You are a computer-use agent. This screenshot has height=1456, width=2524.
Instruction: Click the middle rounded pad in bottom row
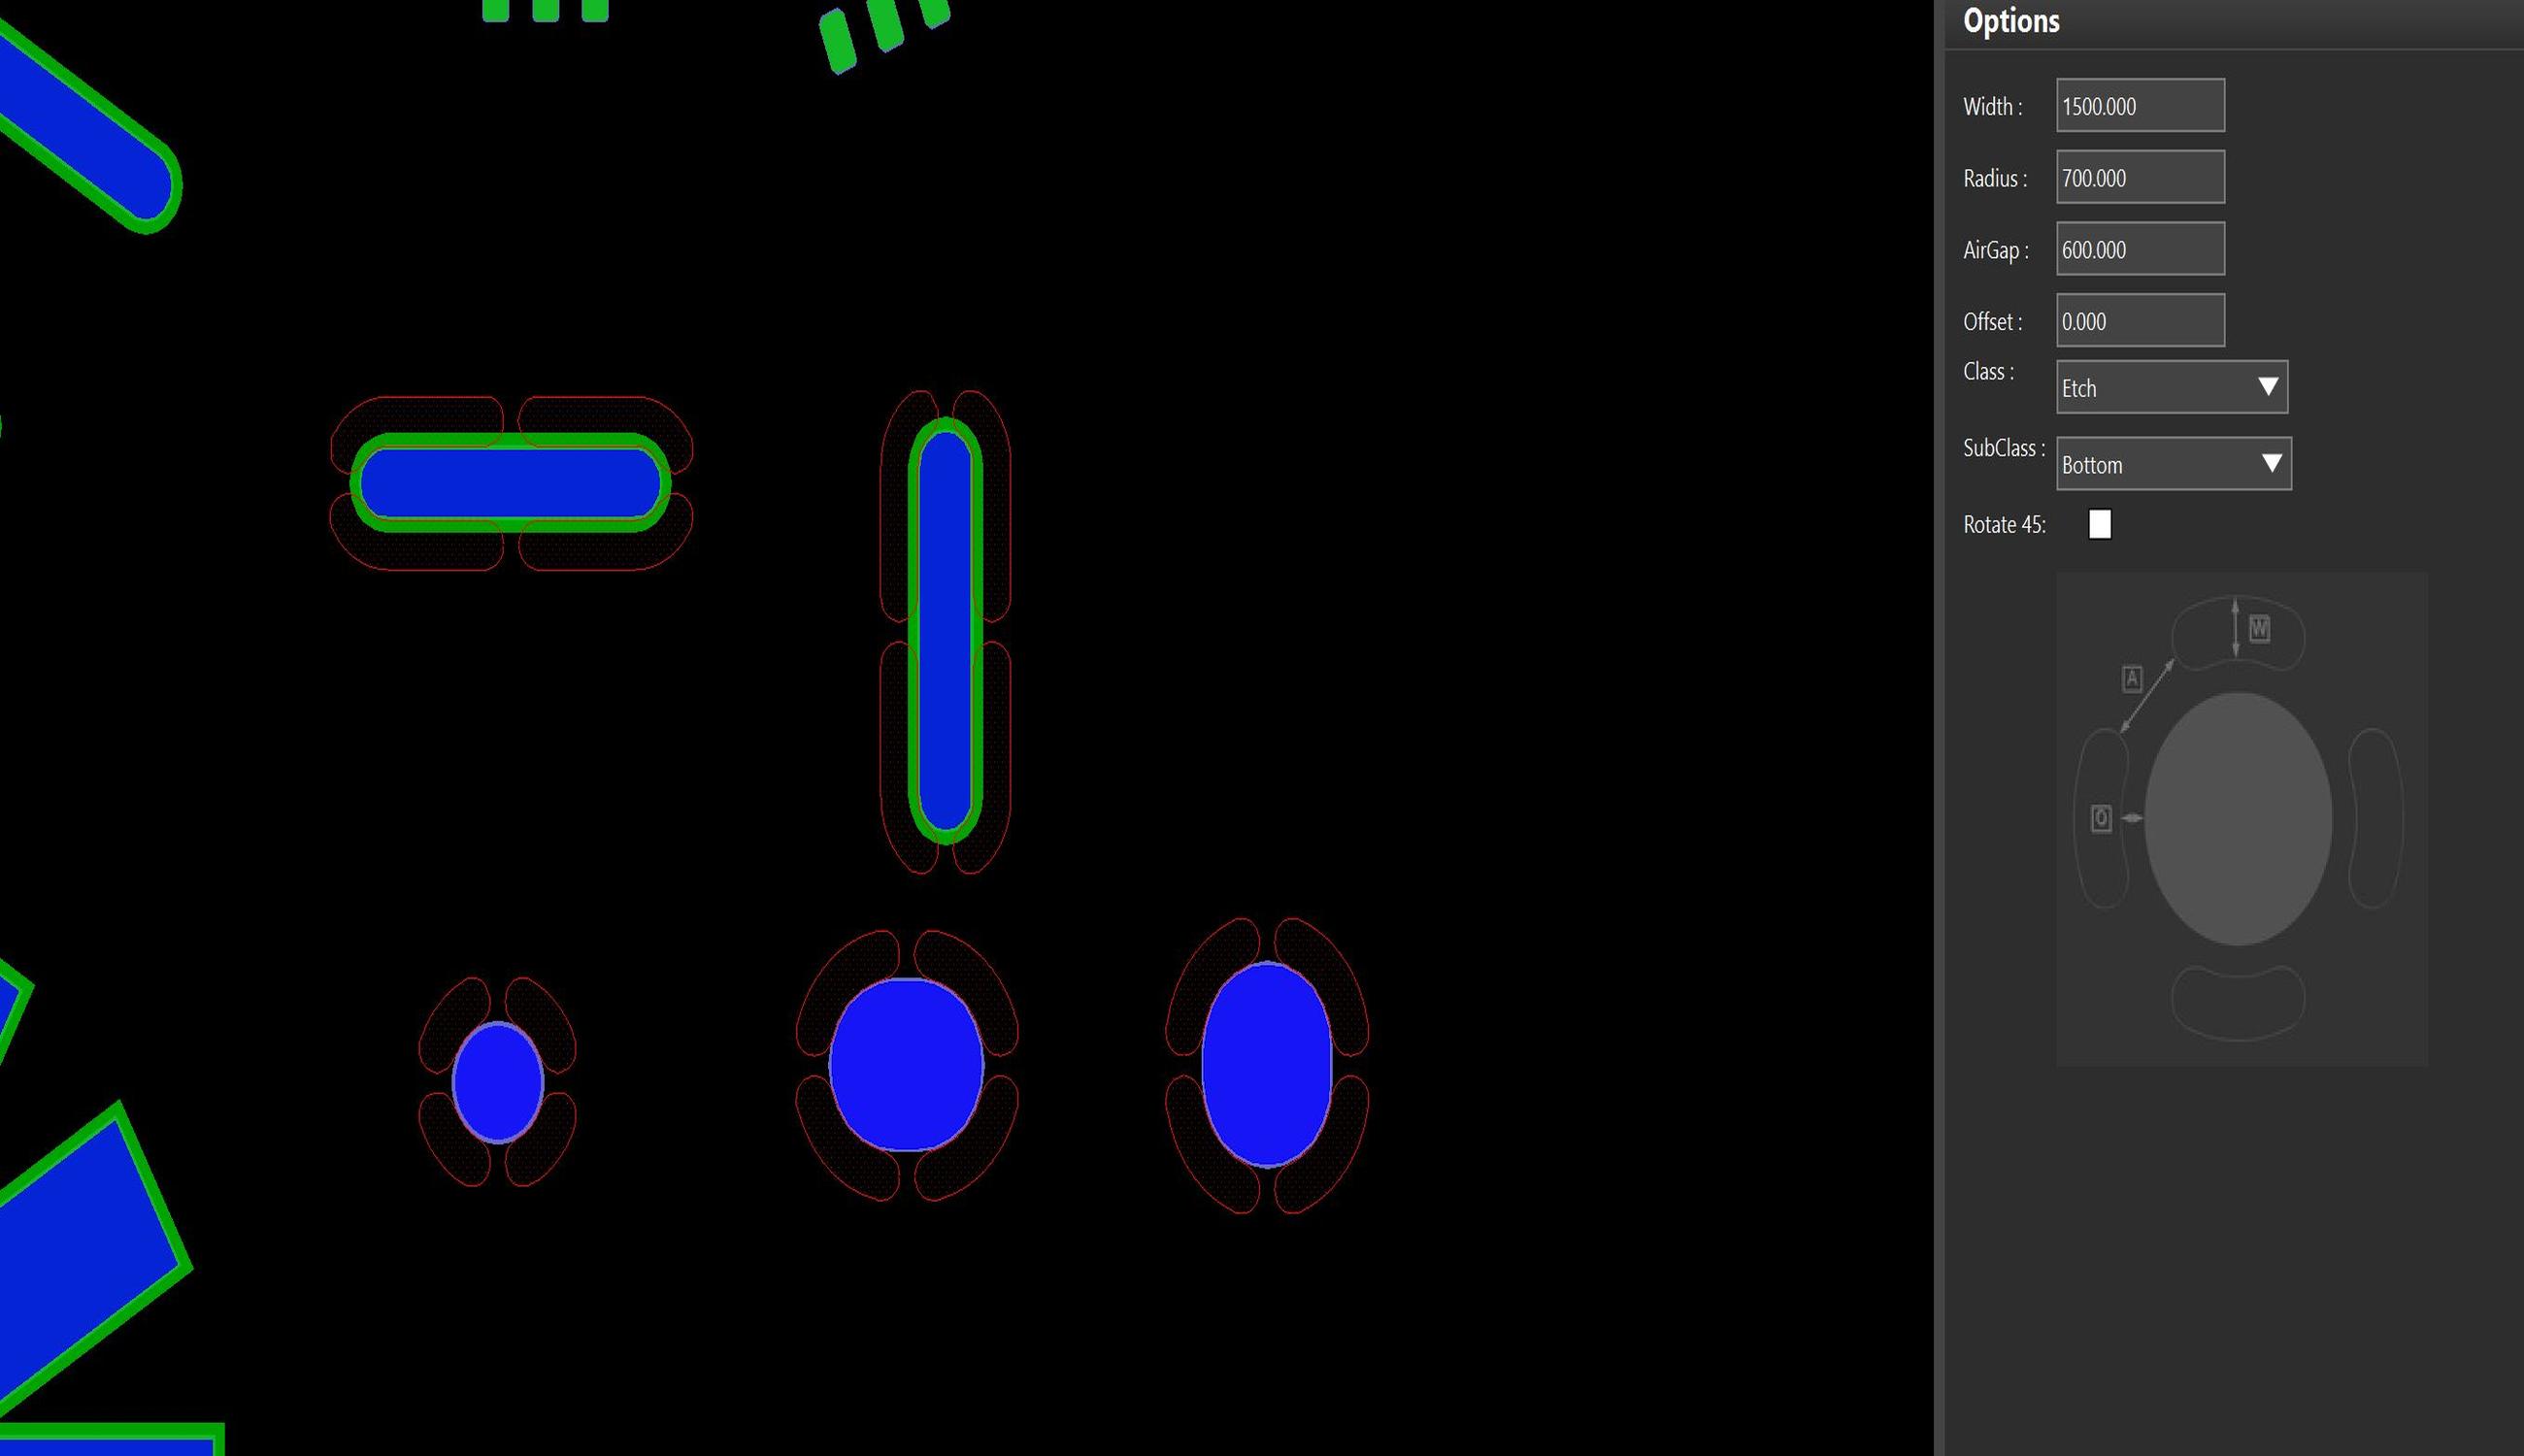coord(906,1065)
